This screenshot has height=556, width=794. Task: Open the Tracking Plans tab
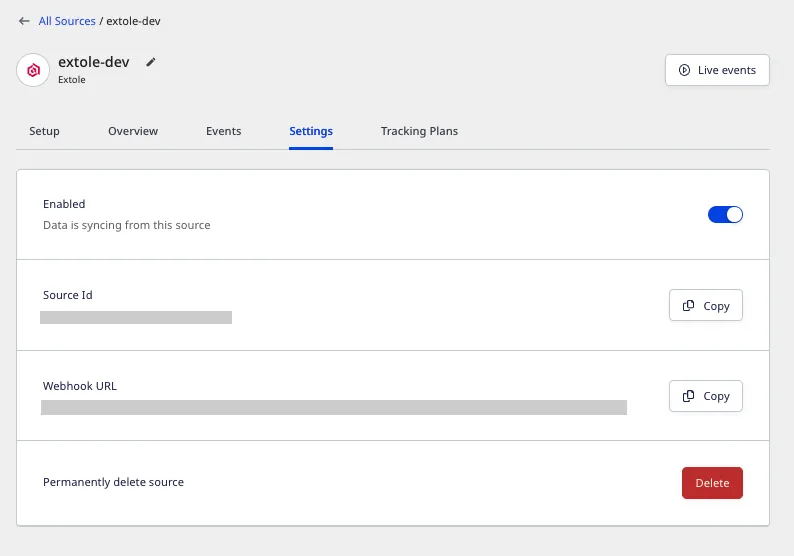[419, 131]
